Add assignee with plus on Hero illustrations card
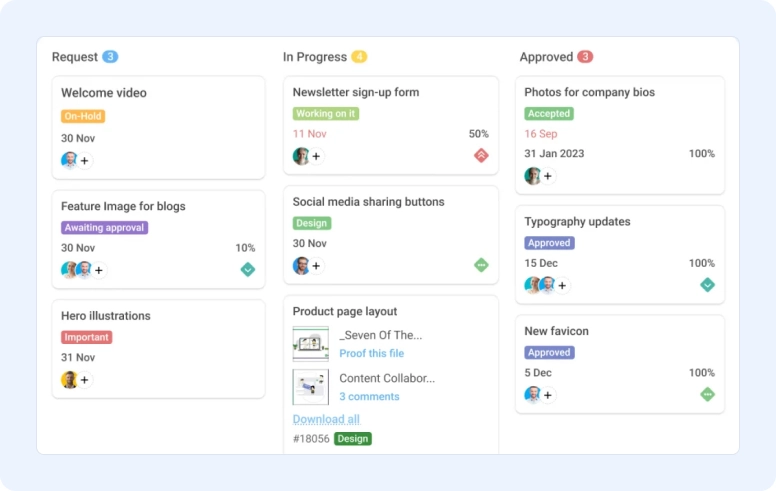 tap(85, 380)
